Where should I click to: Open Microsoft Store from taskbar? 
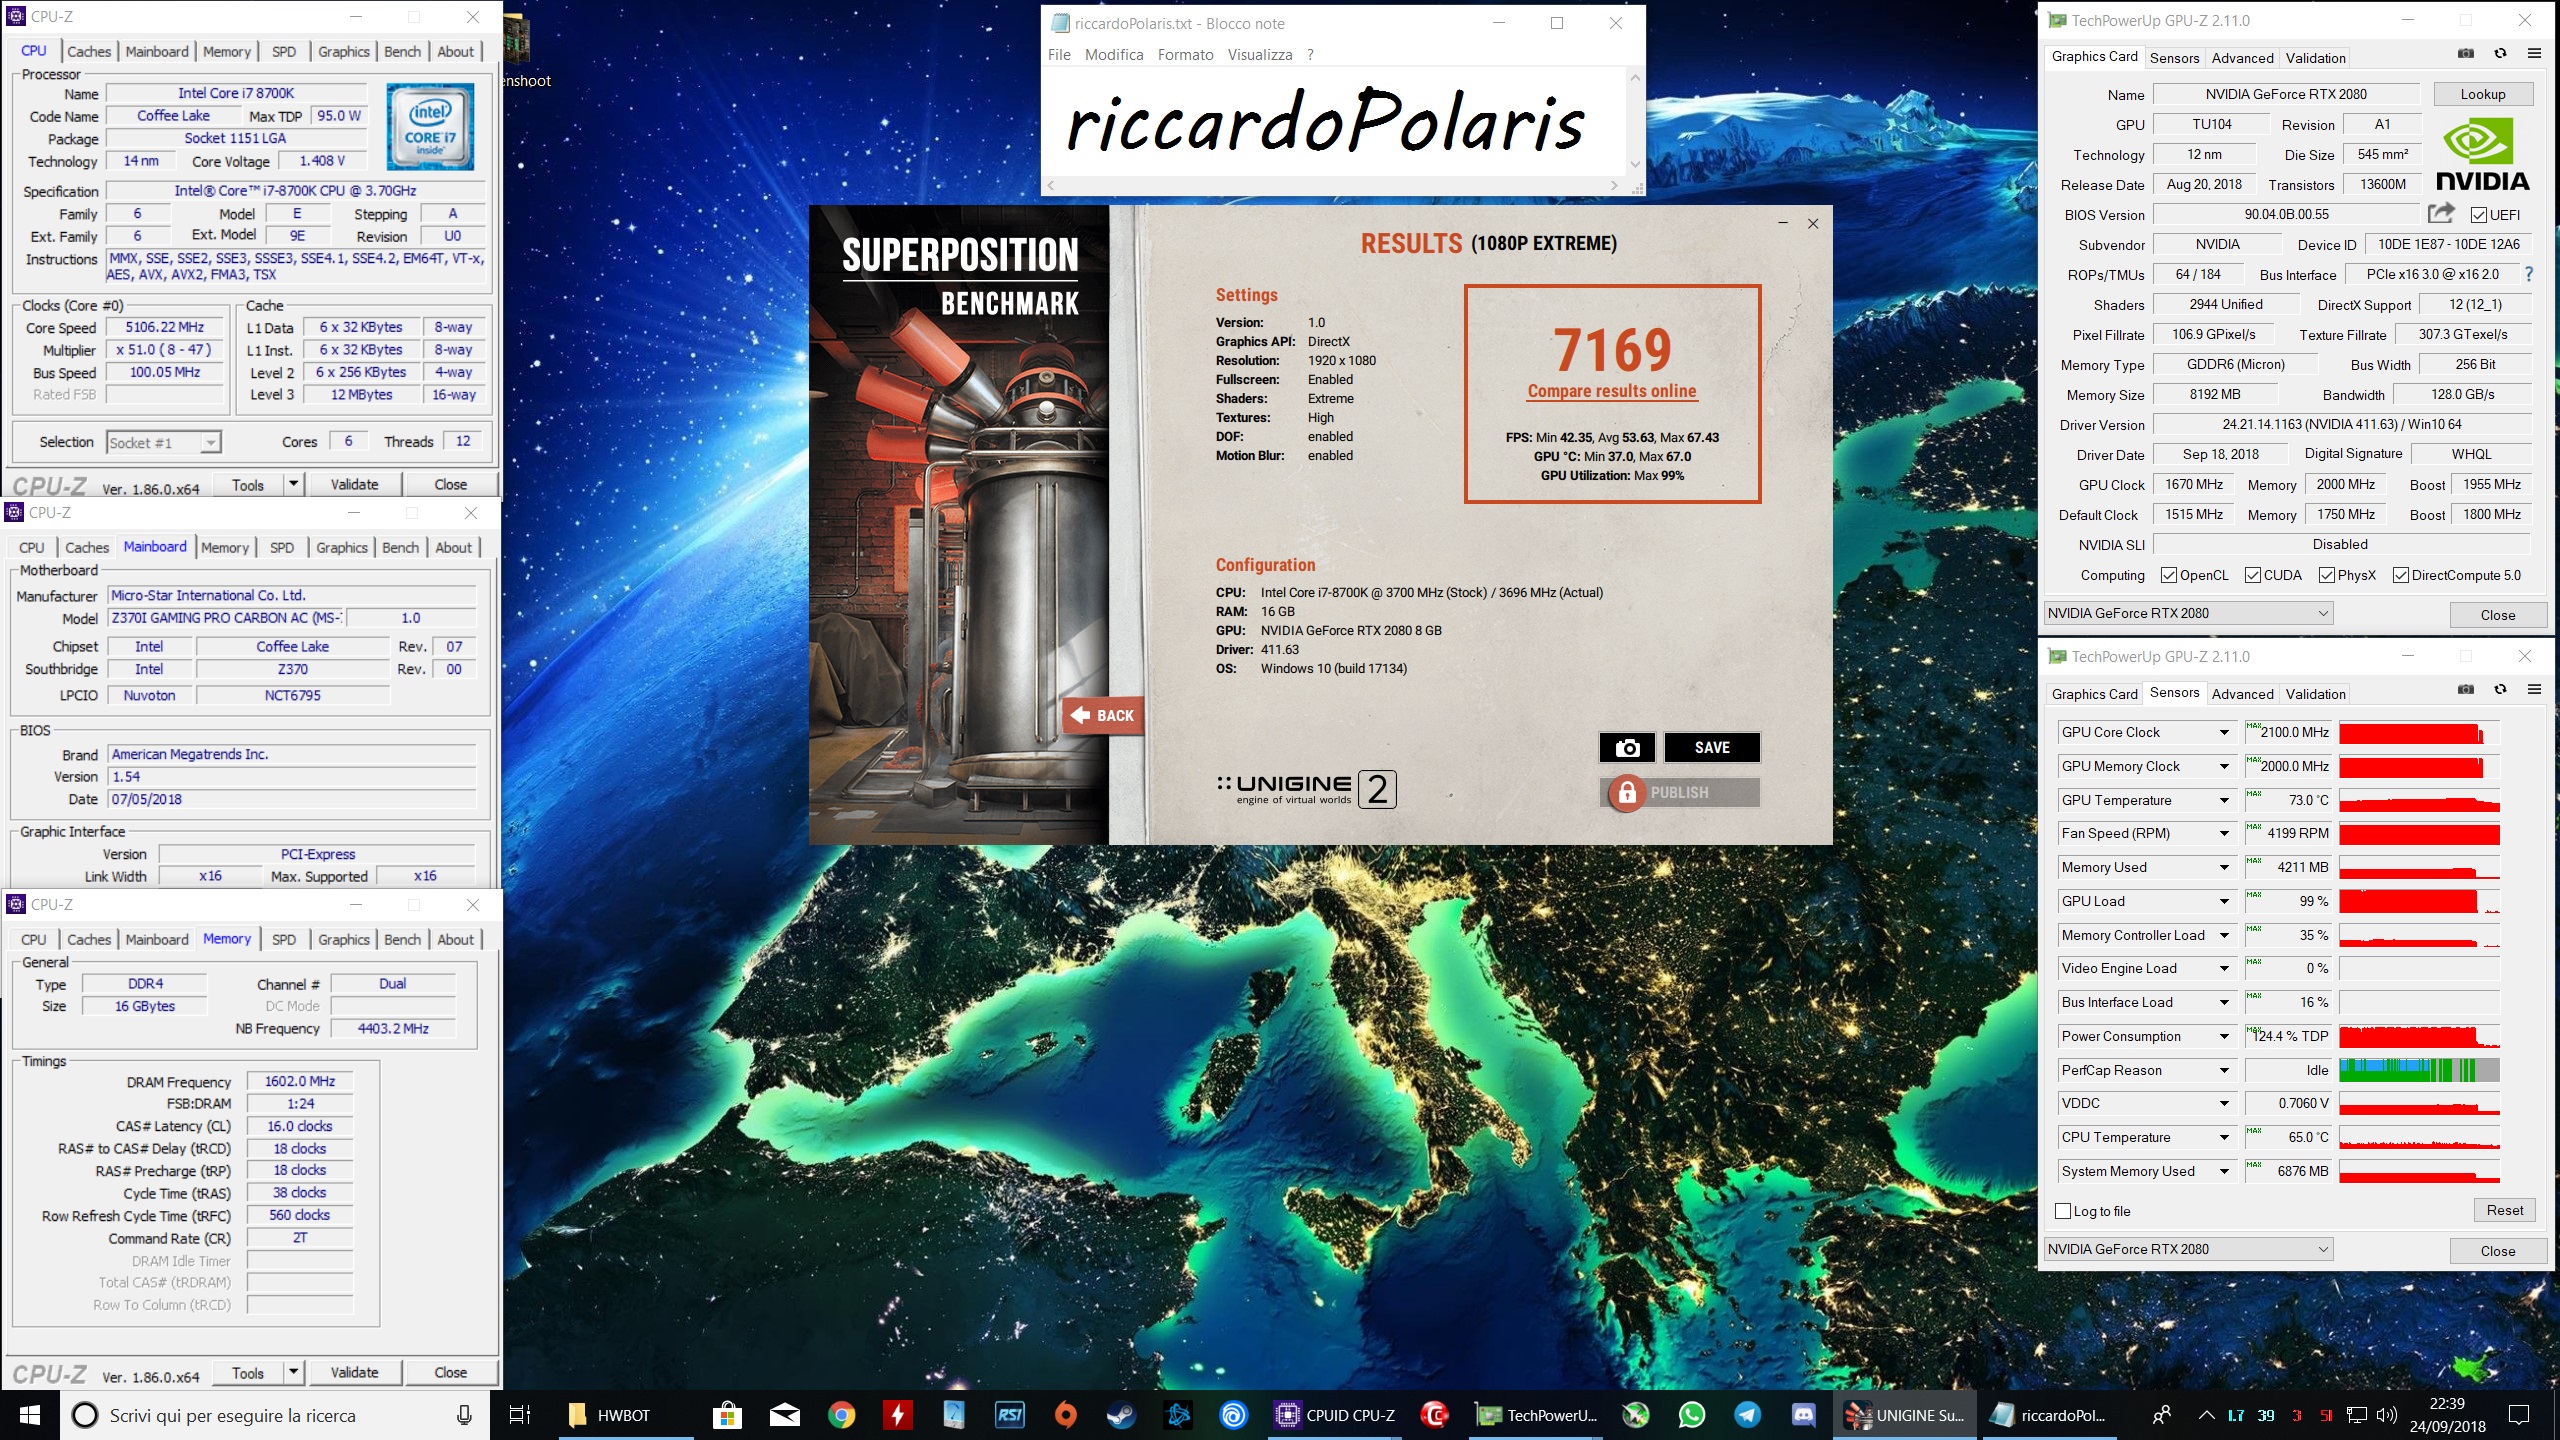pos(727,1415)
